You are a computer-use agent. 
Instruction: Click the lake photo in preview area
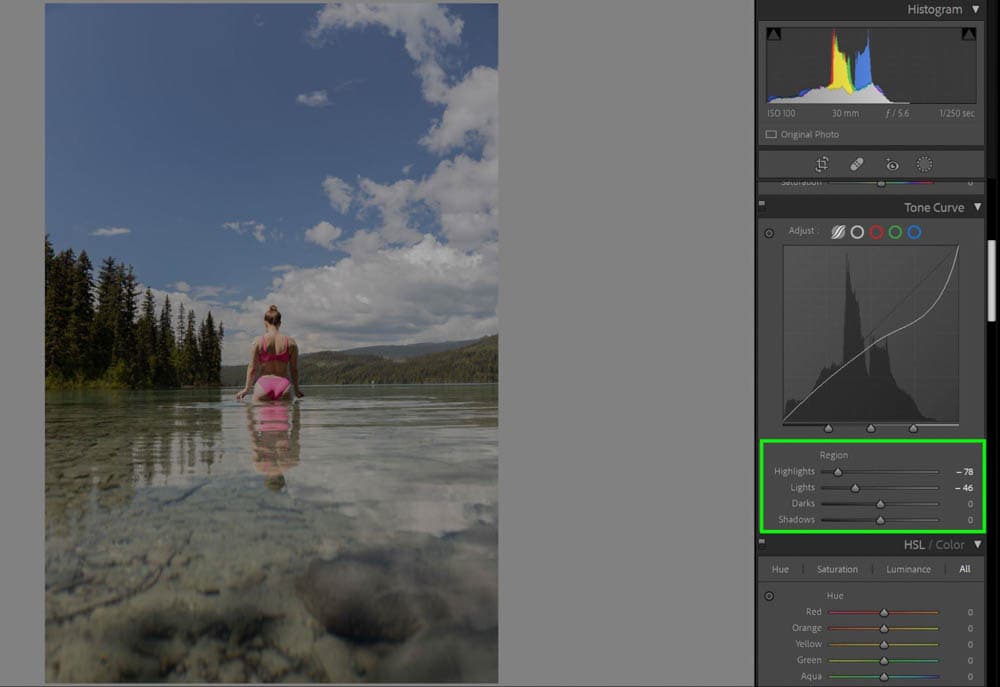[271, 343]
